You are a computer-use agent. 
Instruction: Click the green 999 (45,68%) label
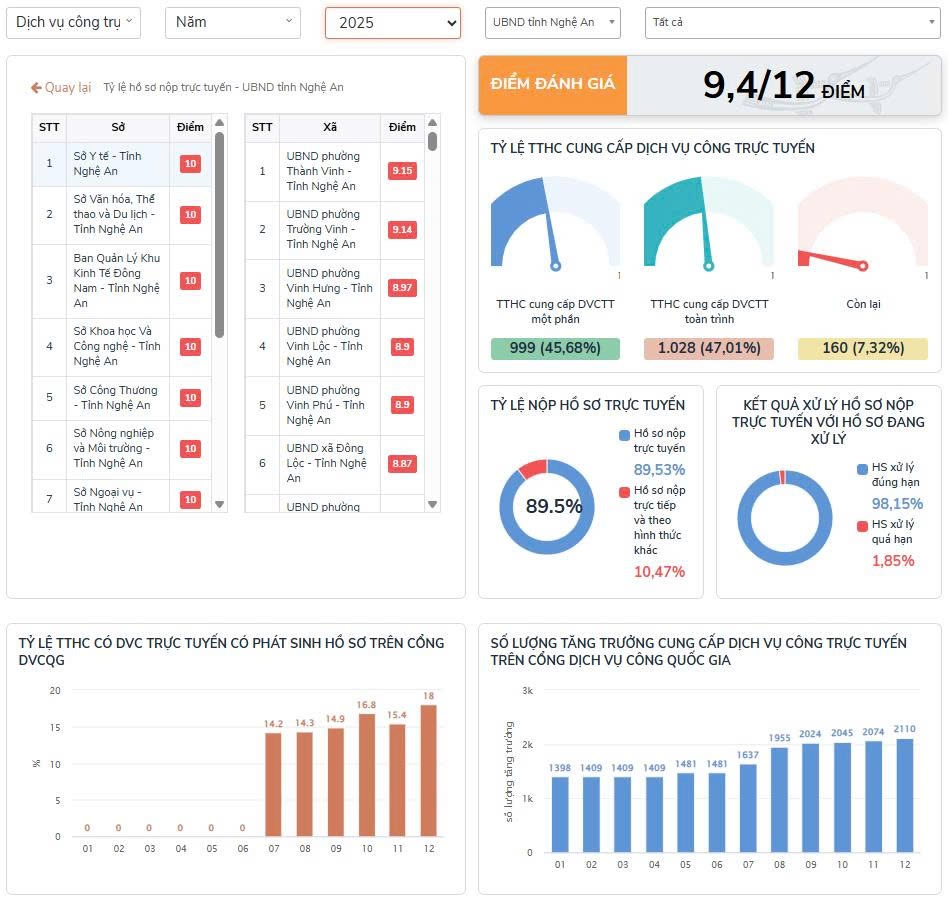(x=555, y=348)
